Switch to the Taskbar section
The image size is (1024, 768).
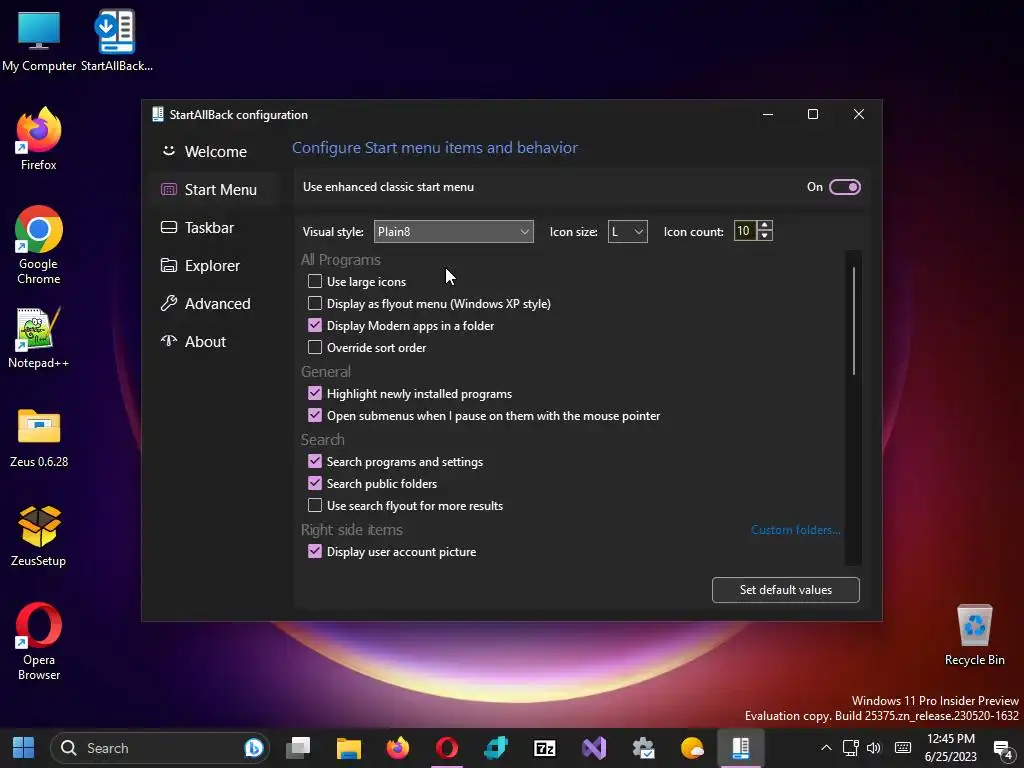[214, 227]
